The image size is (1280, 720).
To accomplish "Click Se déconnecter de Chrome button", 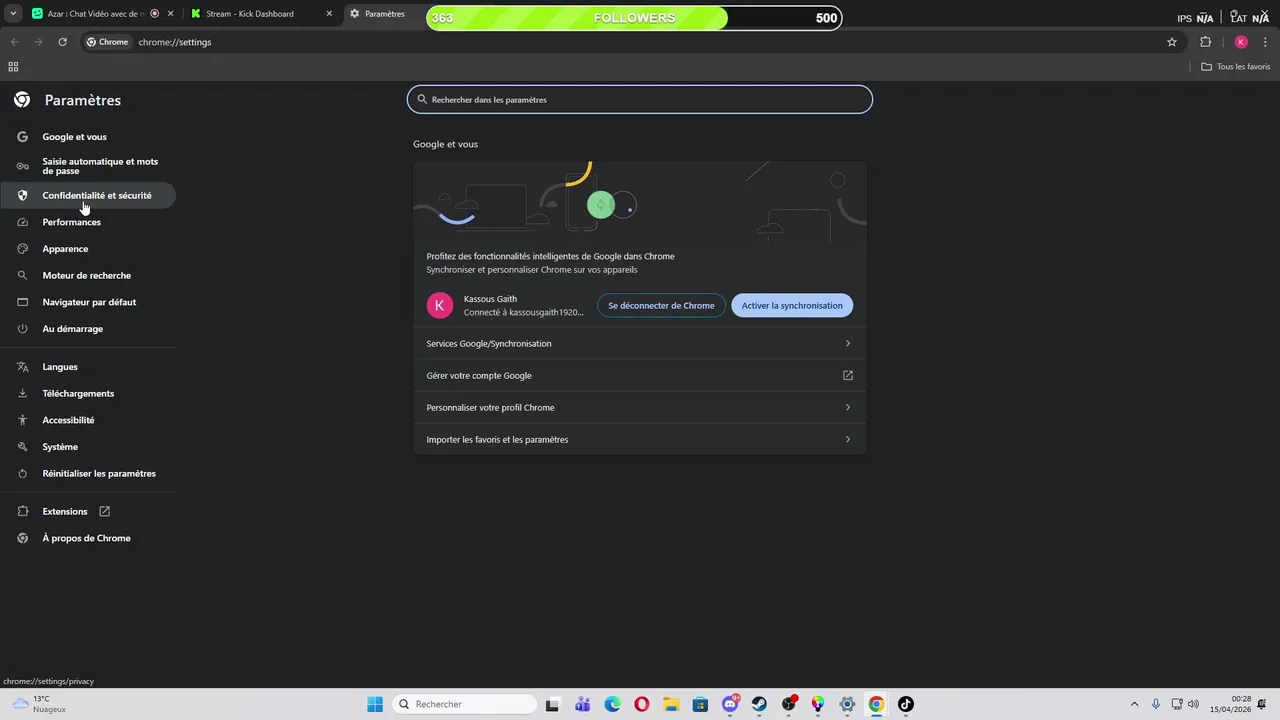I will 661,306.
